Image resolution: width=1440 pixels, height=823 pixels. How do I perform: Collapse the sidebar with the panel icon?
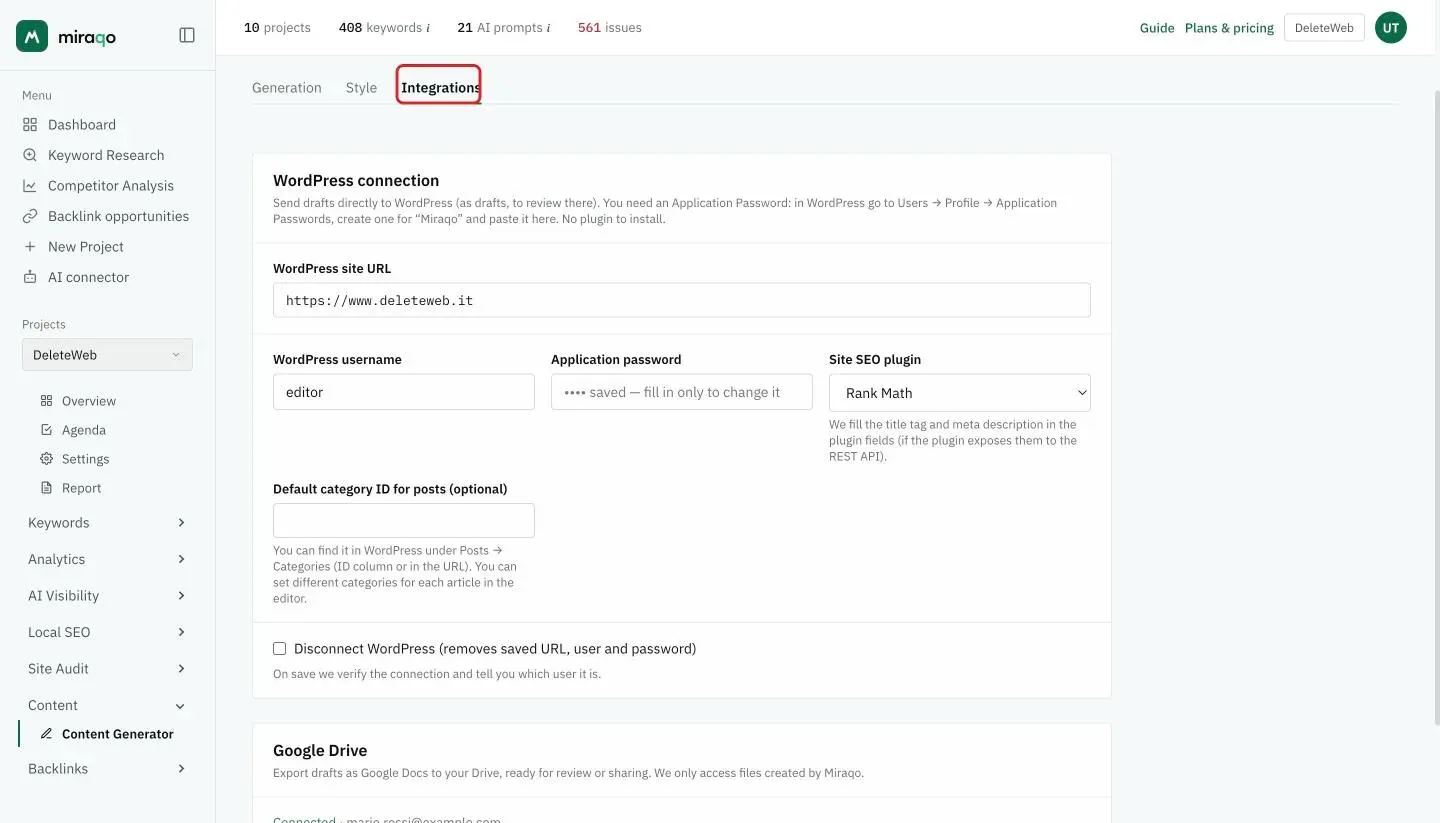pos(187,35)
